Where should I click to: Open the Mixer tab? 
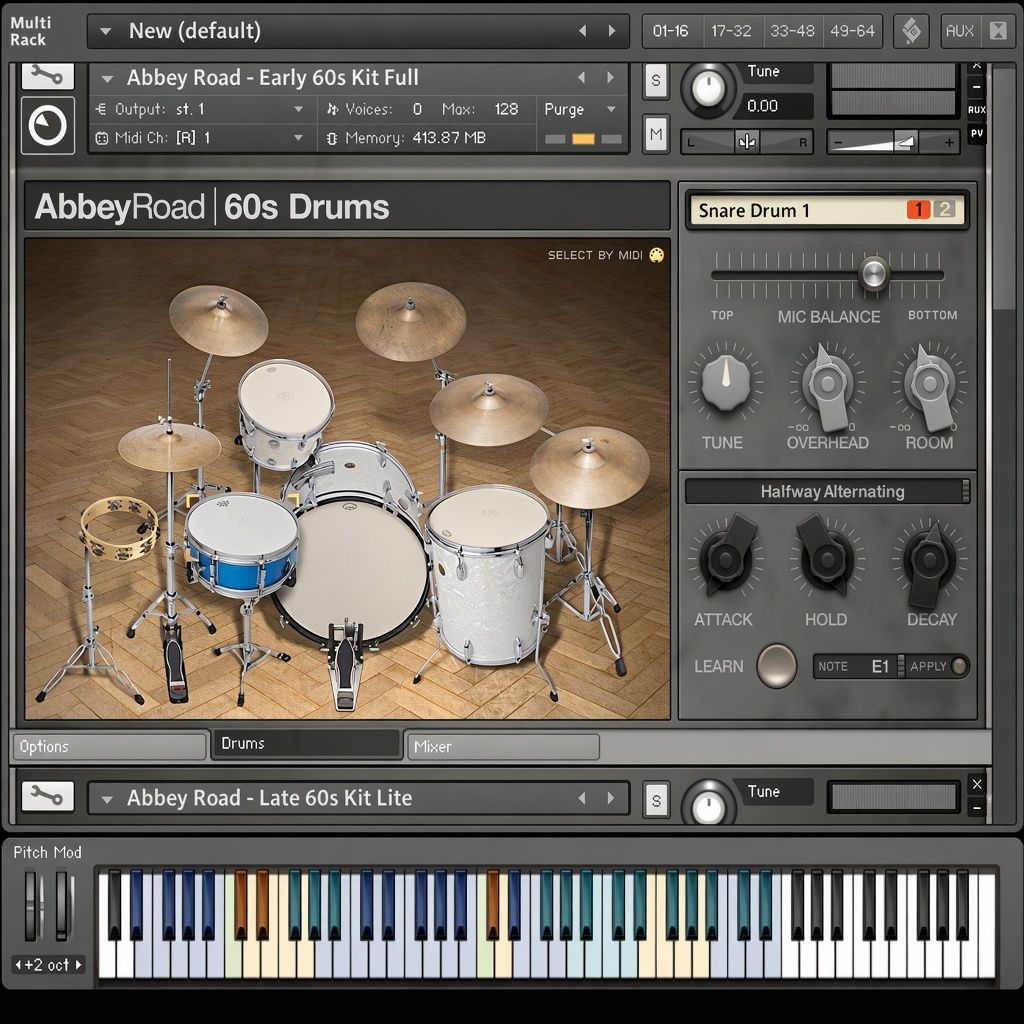click(502, 746)
